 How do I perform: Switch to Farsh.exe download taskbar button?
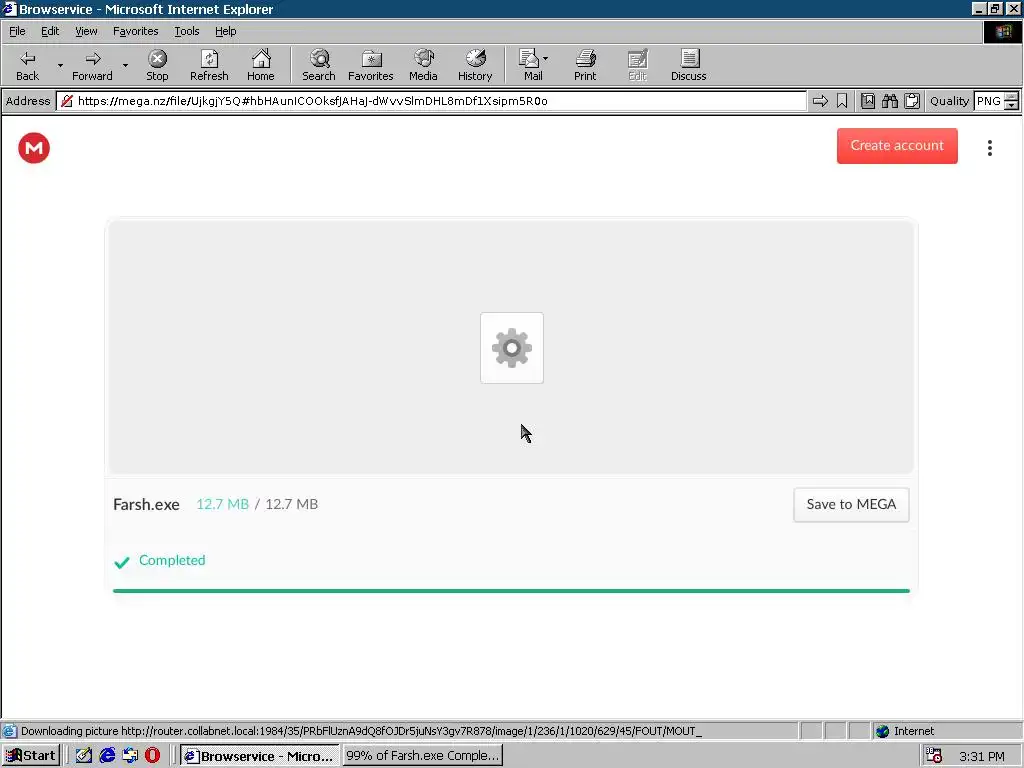point(422,756)
